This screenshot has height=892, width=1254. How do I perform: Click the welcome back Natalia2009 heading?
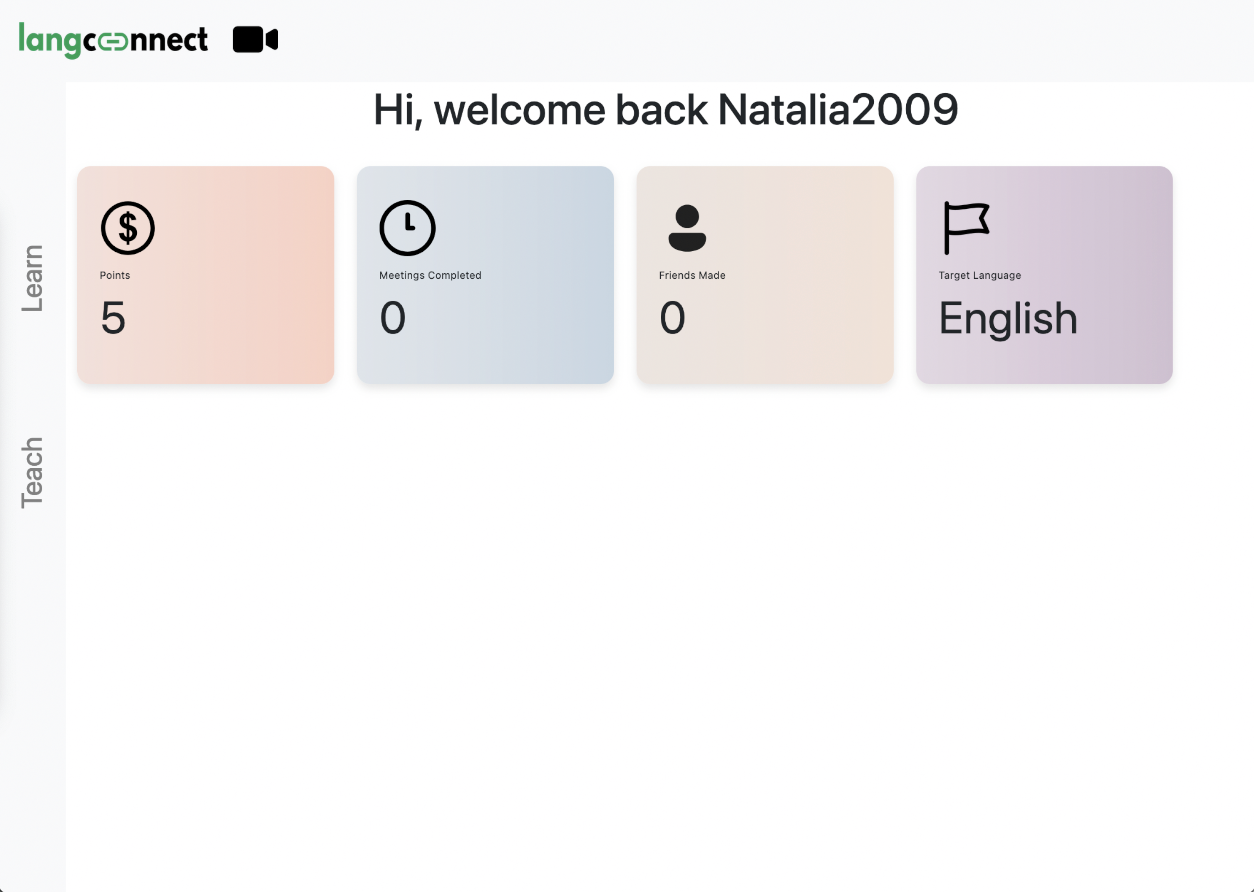(666, 109)
